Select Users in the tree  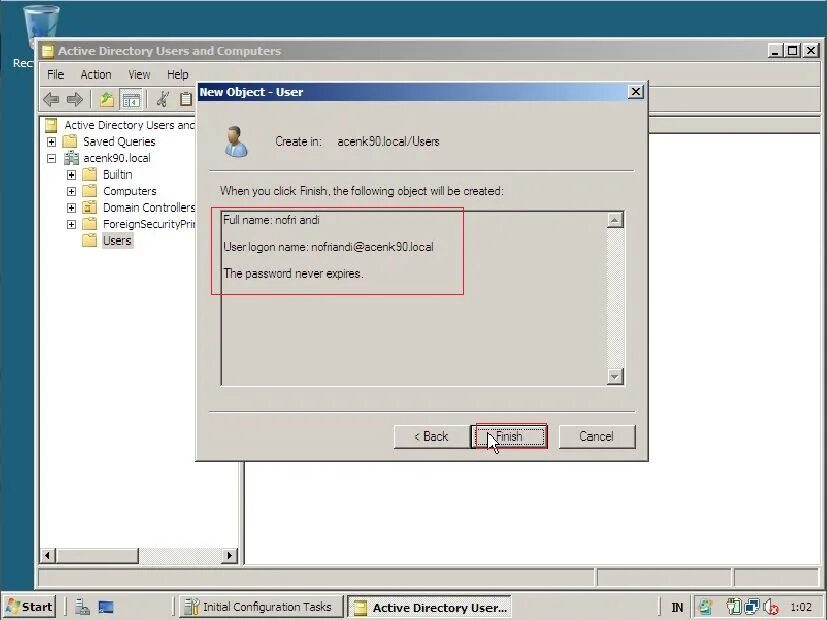117,240
